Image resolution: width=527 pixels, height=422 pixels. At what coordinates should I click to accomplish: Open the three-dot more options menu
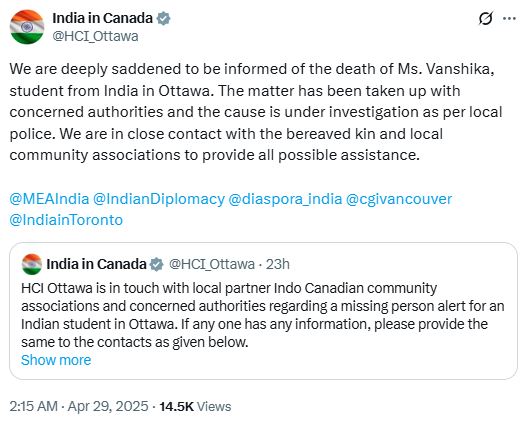point(509,18)
